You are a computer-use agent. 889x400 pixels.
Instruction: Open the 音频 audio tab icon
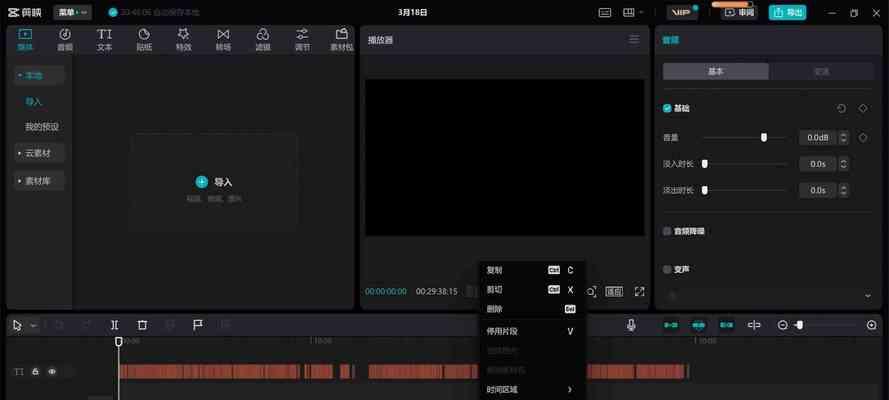tap(65, 34)
